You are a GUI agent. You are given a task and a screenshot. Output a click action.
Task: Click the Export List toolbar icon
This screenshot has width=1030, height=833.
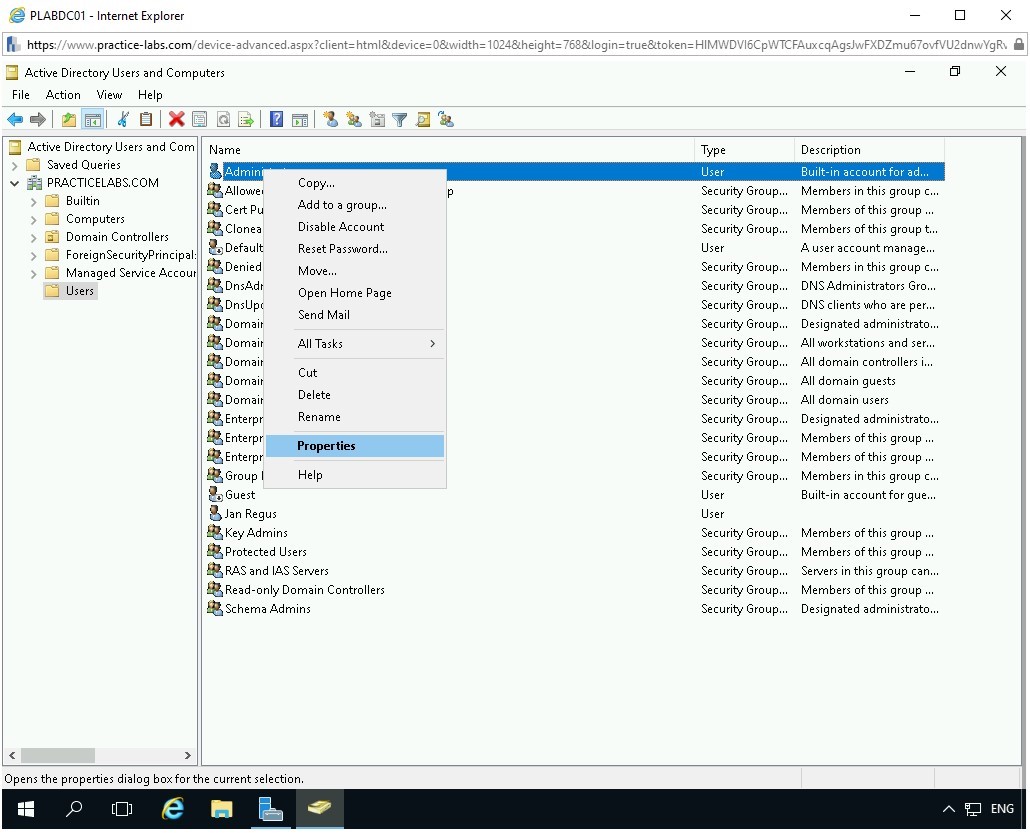[246, 120]
